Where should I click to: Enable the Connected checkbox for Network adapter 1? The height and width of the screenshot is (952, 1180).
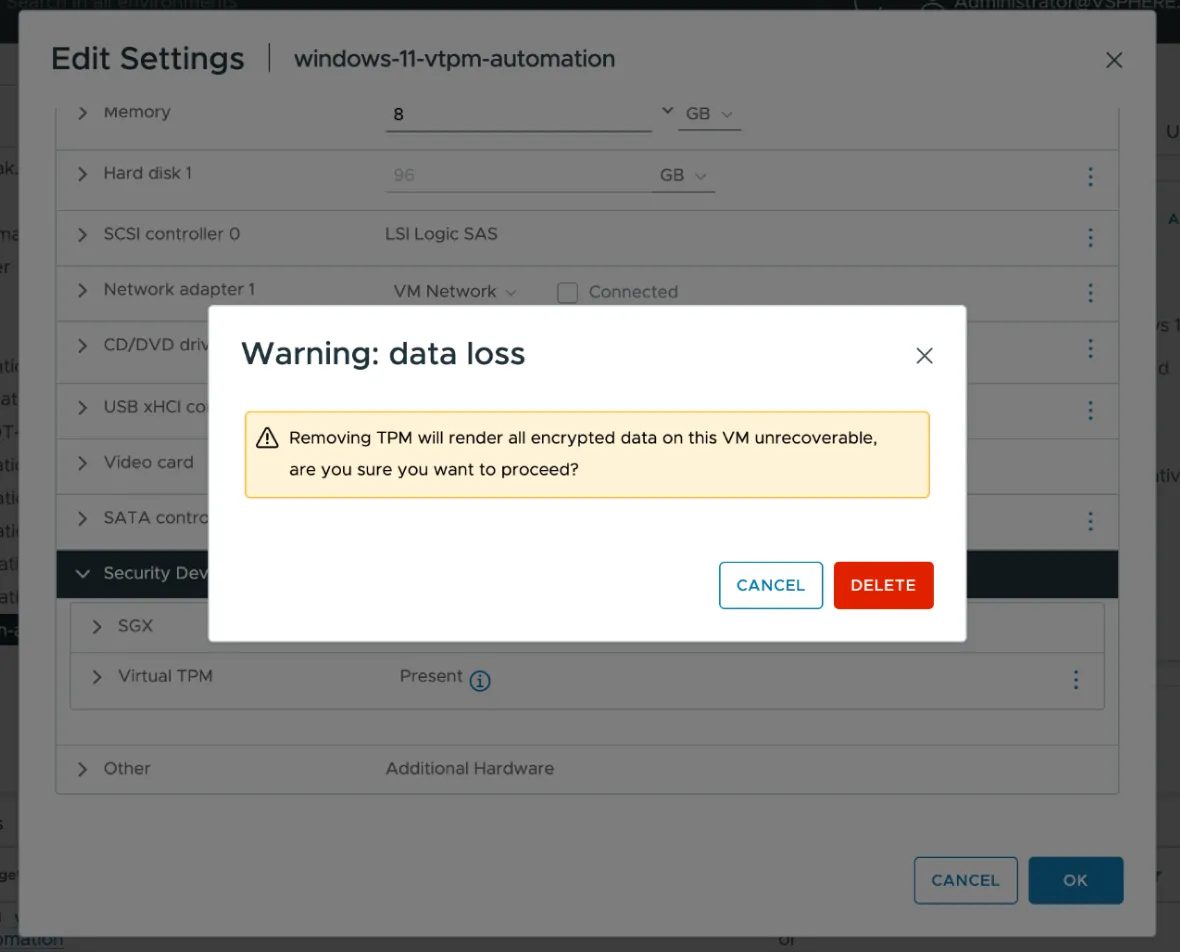(x=567, y=292)
